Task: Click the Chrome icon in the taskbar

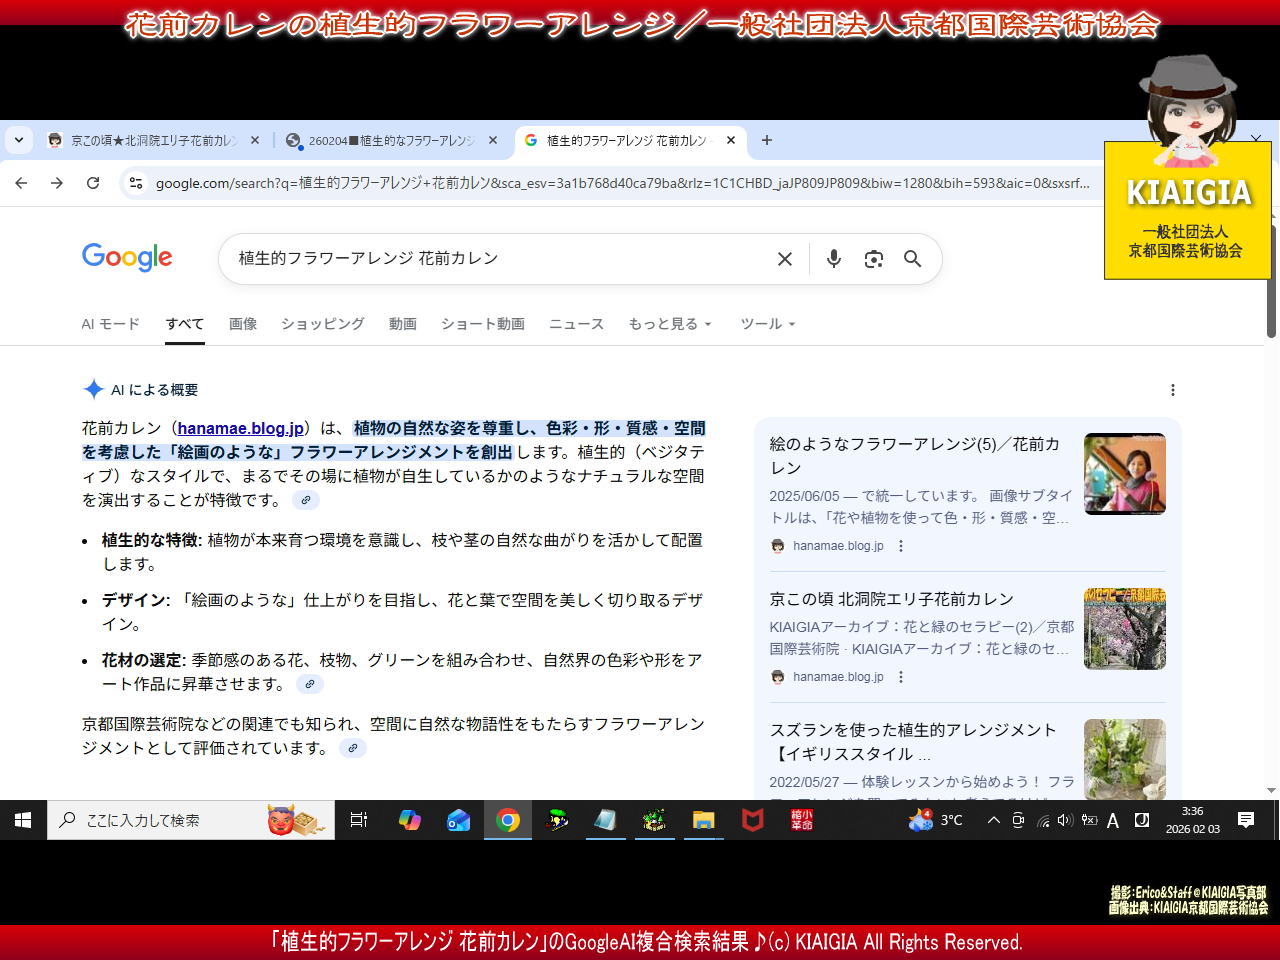Action: [508, 820]
